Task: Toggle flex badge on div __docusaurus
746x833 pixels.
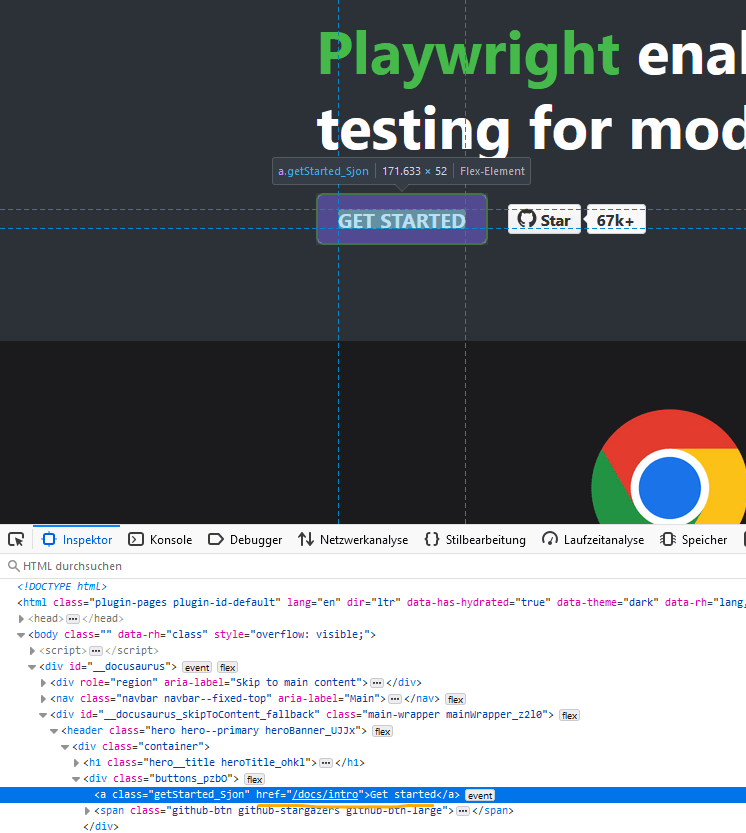Action: [228, 667]
